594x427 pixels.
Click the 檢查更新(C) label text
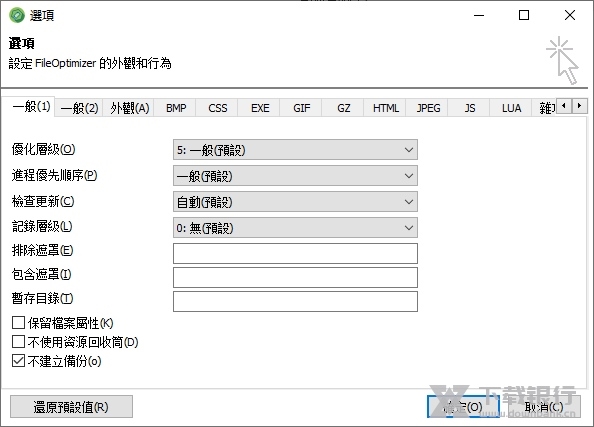43,201
